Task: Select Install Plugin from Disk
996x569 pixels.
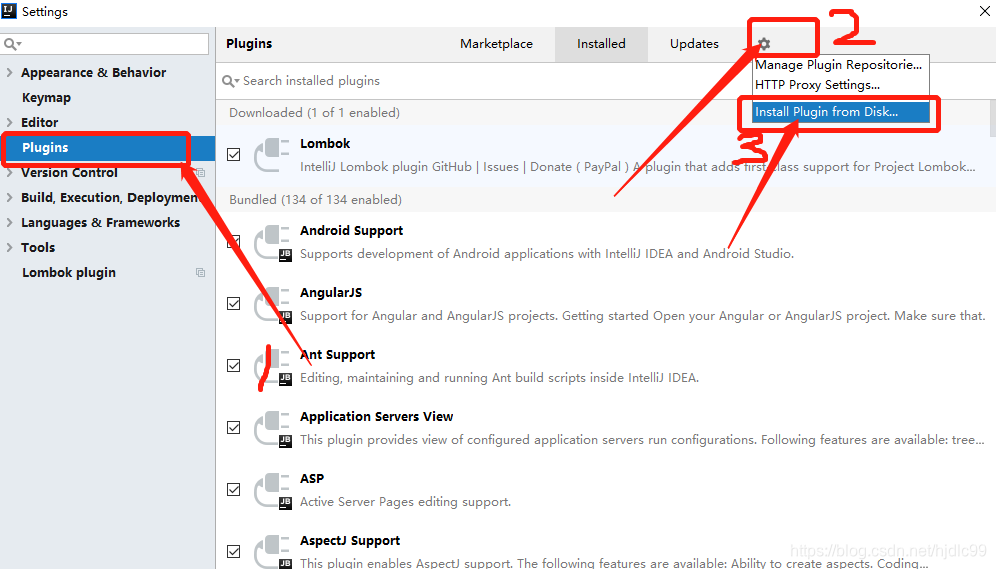Action: pos(840,112)
